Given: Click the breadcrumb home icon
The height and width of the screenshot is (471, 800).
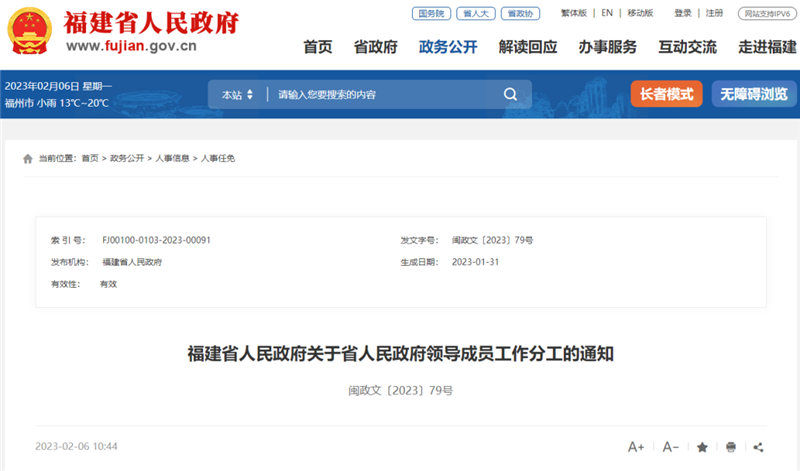Looking at the screenshot, I should 26,159.
